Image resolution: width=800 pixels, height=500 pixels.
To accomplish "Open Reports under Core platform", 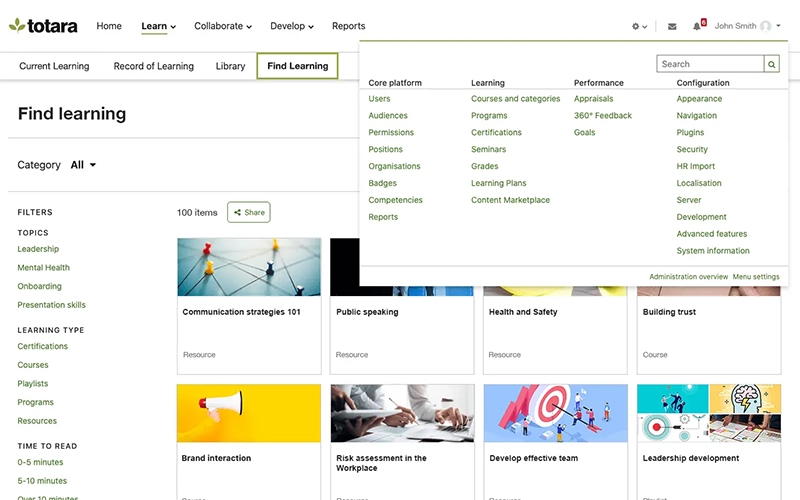I will tap(383, 216).
